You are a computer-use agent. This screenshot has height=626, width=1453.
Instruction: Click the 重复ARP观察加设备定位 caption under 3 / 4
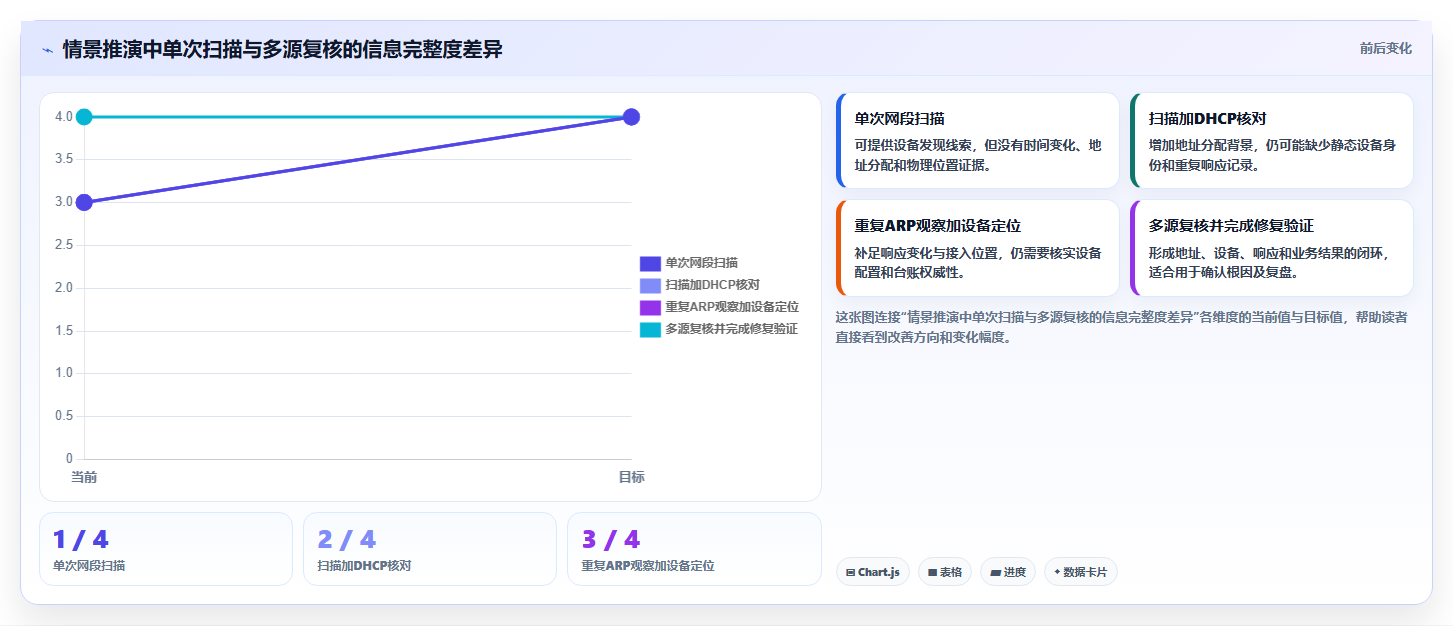click(648, 566)
